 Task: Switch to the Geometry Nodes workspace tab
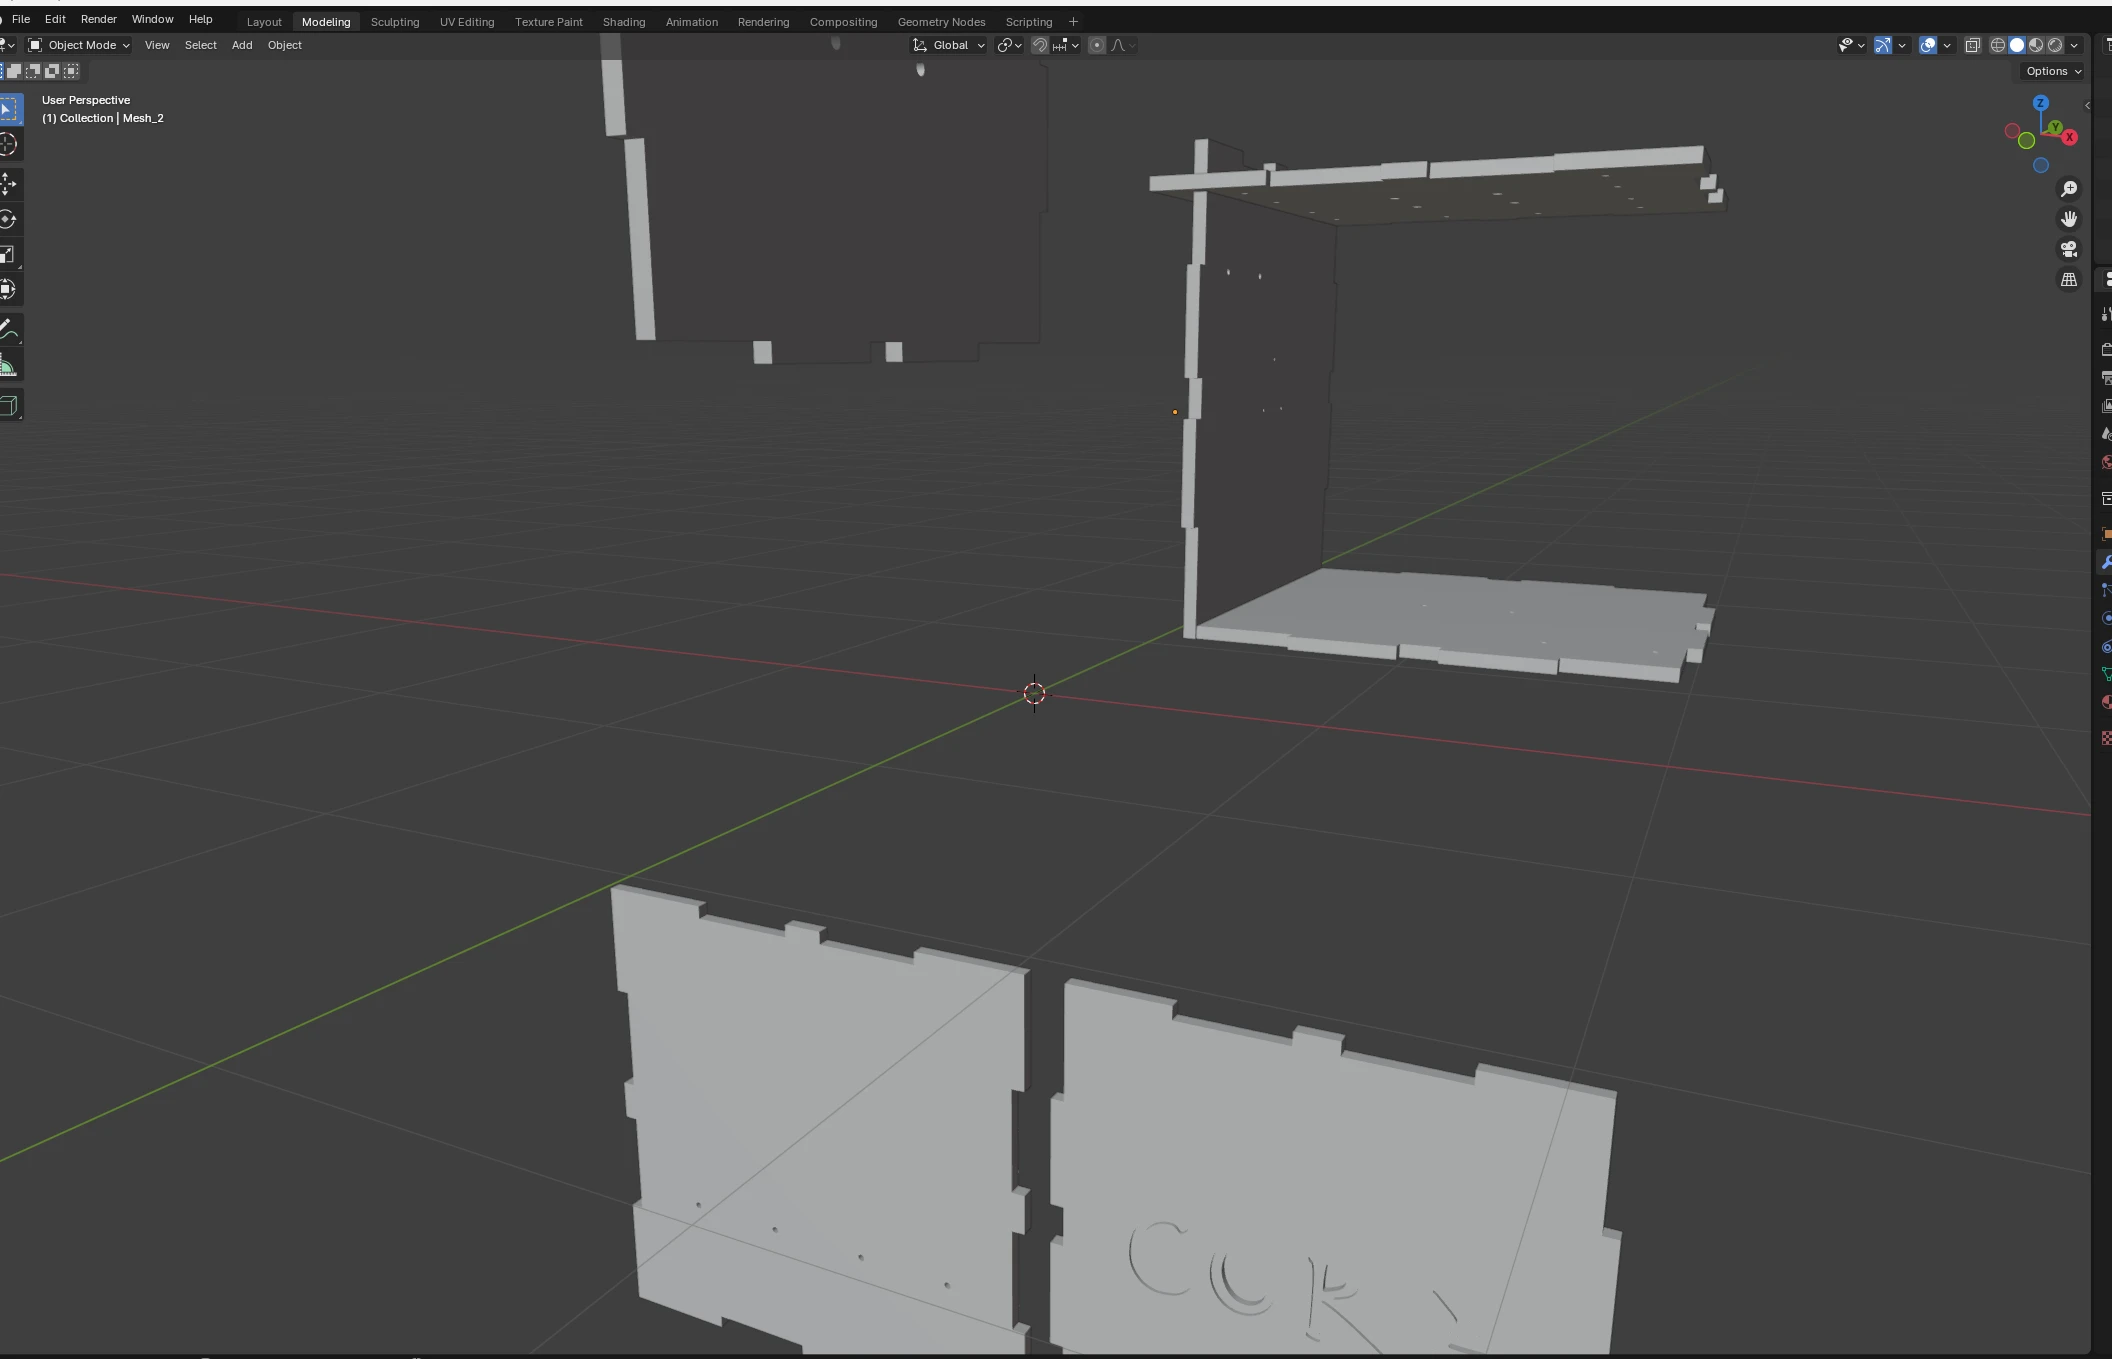941,22
